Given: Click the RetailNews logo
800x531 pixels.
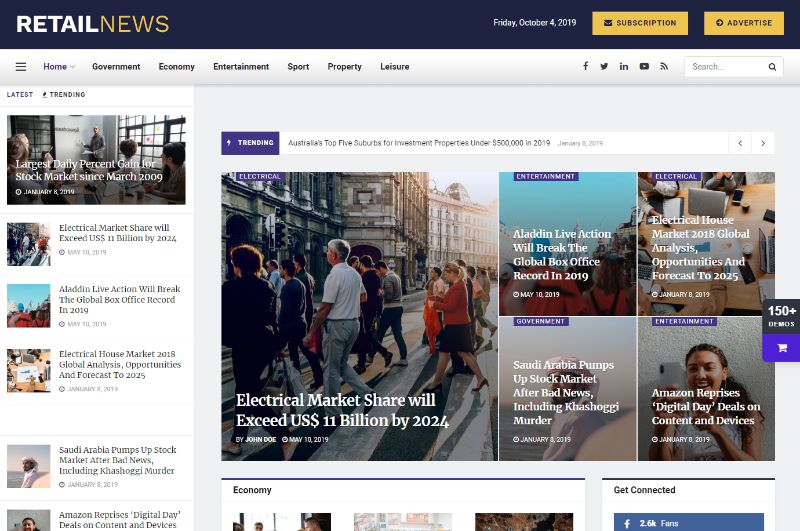Looking at the screenshot, I should [92, 24].
